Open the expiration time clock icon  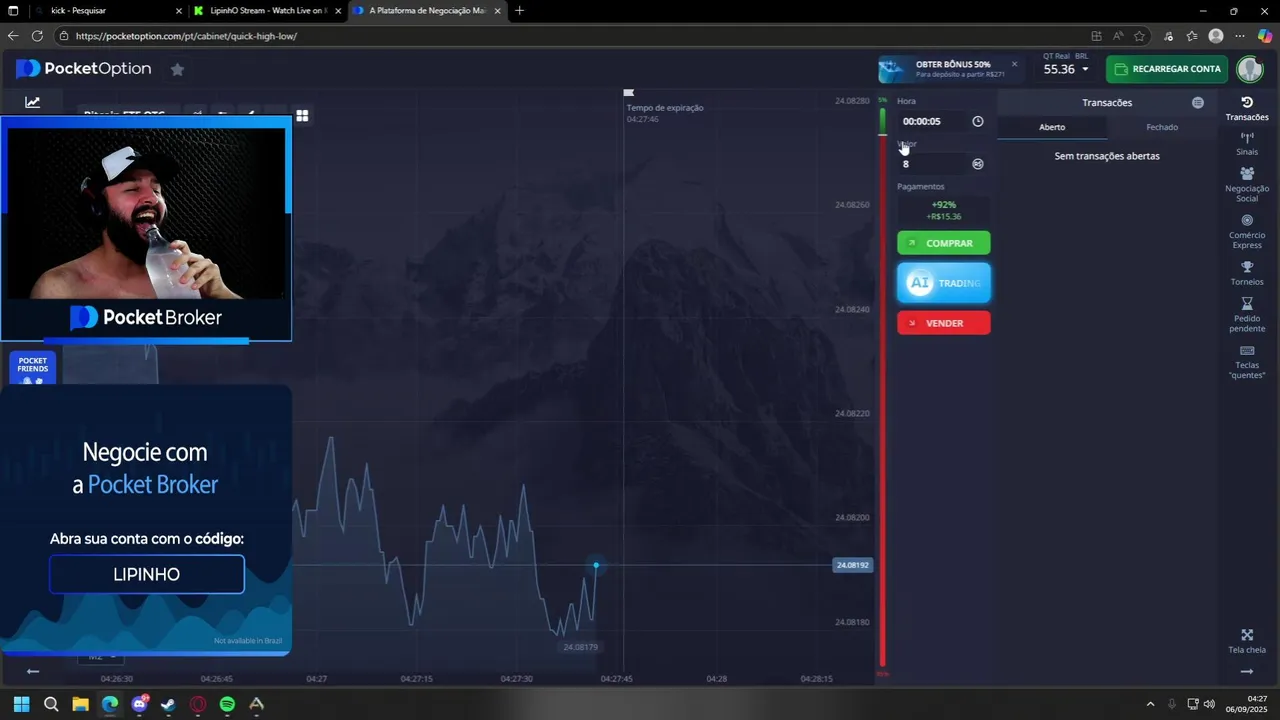(x=978, y=121)
